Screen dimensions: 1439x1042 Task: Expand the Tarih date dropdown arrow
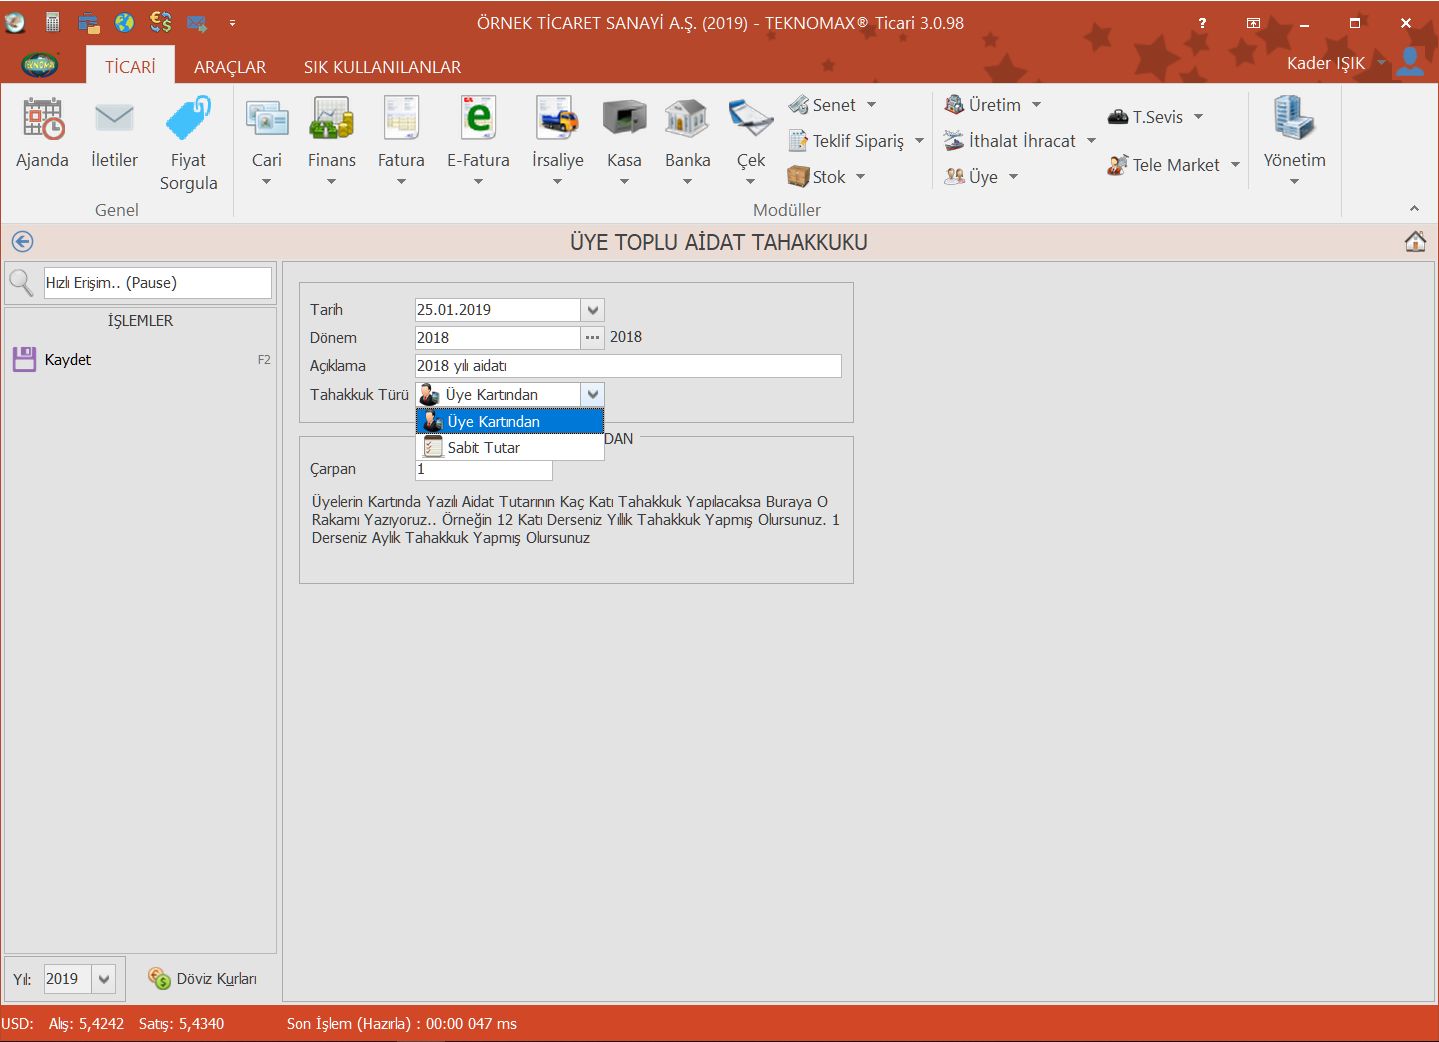pos(592,310)
